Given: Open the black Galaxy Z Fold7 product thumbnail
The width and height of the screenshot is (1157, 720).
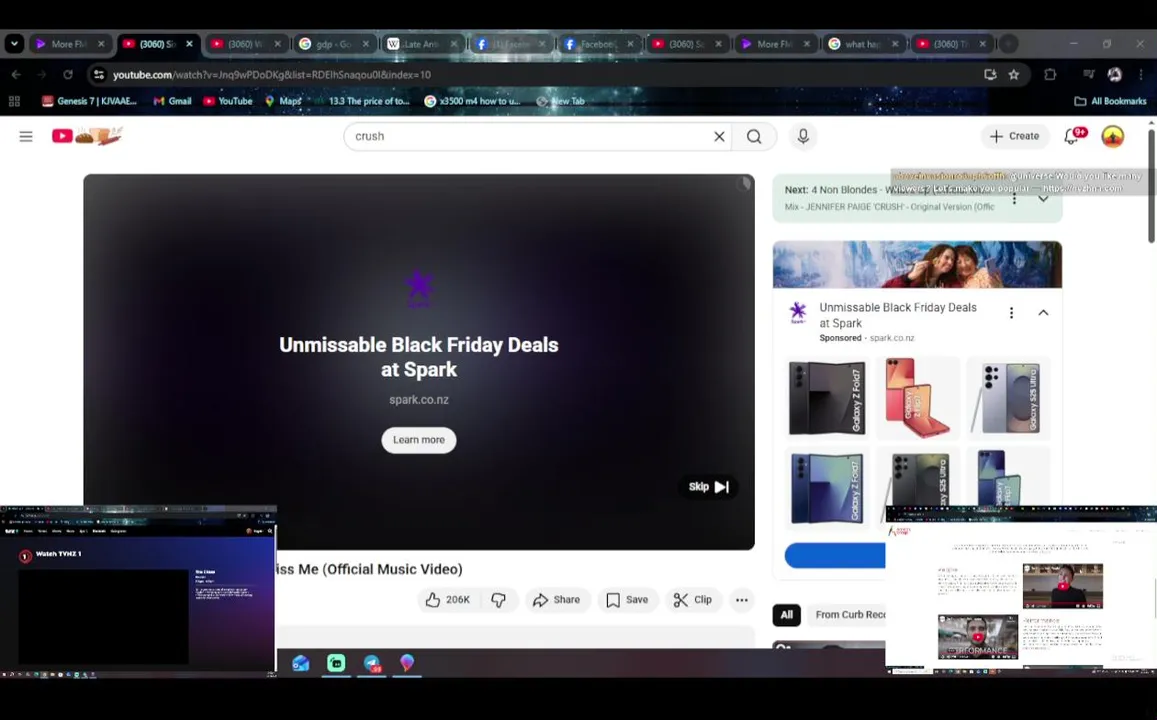Looking at the screenshot, I should pos(827,398).
